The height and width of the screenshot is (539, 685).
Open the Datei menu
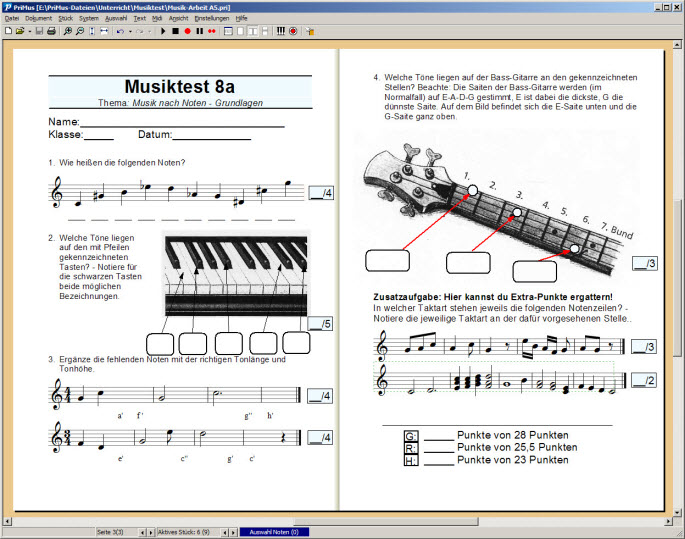(x=12, y=18)
